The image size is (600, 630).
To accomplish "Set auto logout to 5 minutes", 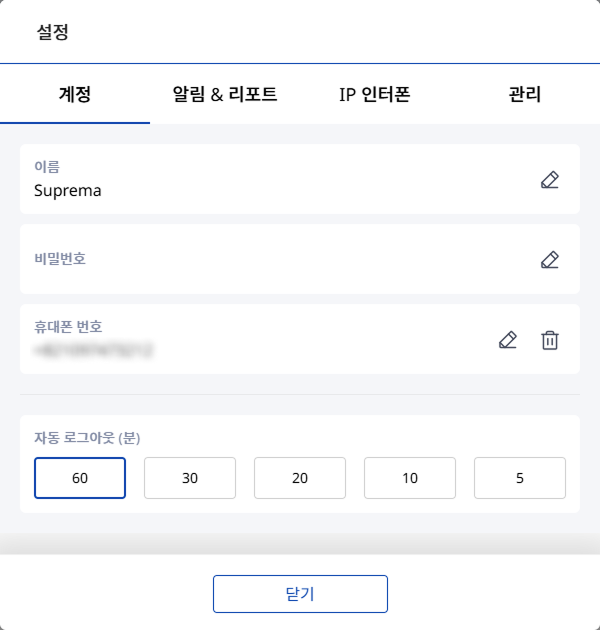I will point(520,478).
